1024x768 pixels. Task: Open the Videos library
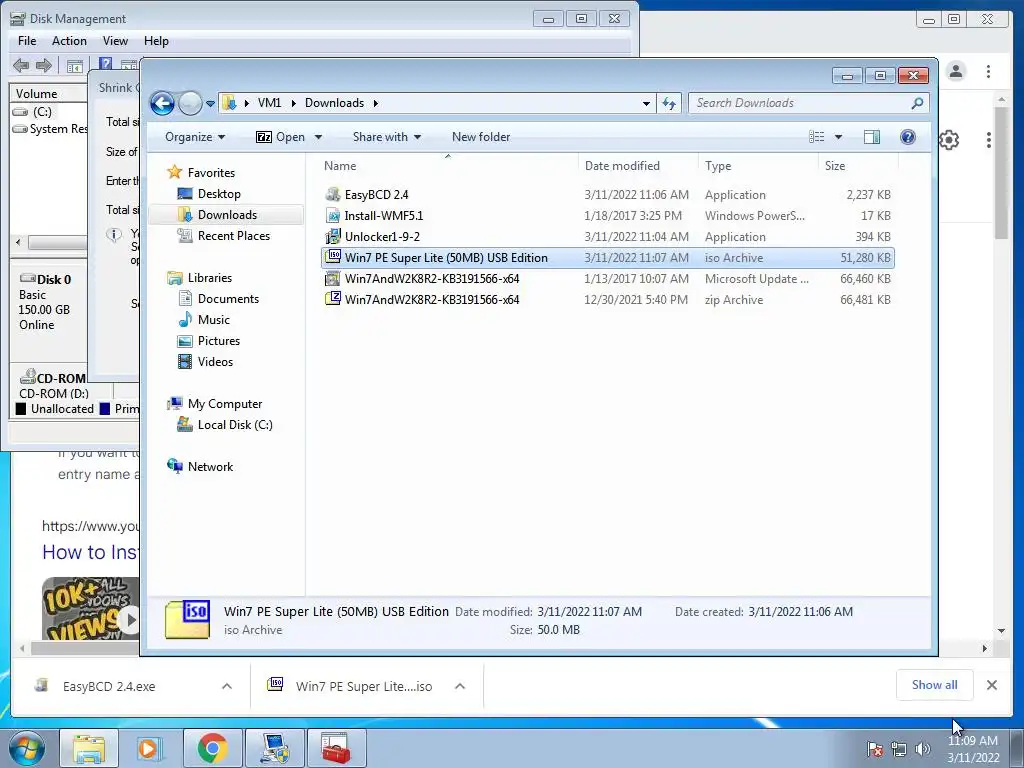pyautogui.click(x=215, y=361)
